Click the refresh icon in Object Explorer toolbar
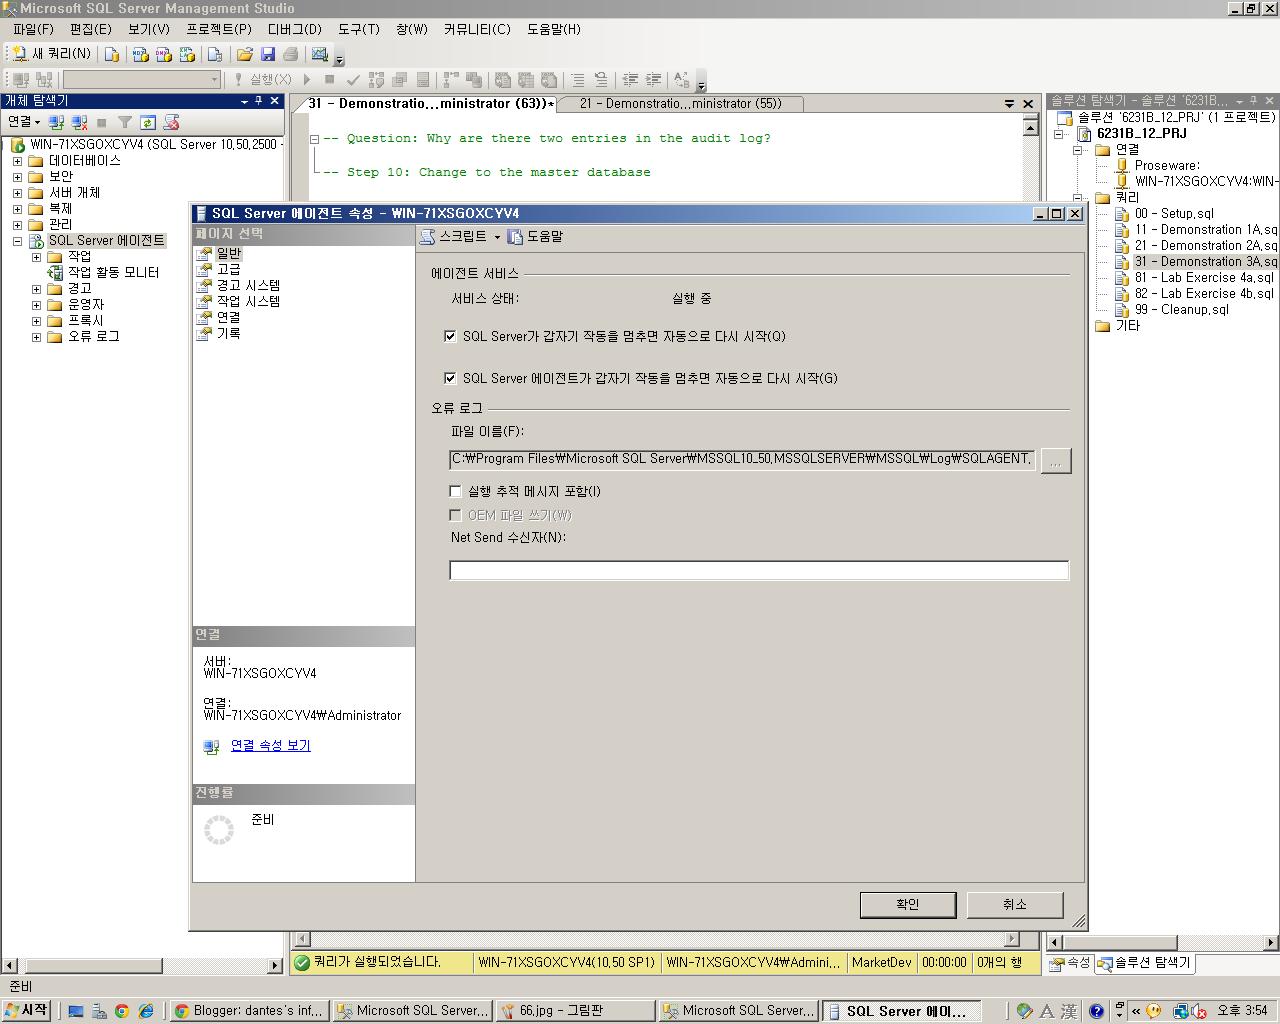Screen dimensions: 1280x1024 [x=147, y=121]
